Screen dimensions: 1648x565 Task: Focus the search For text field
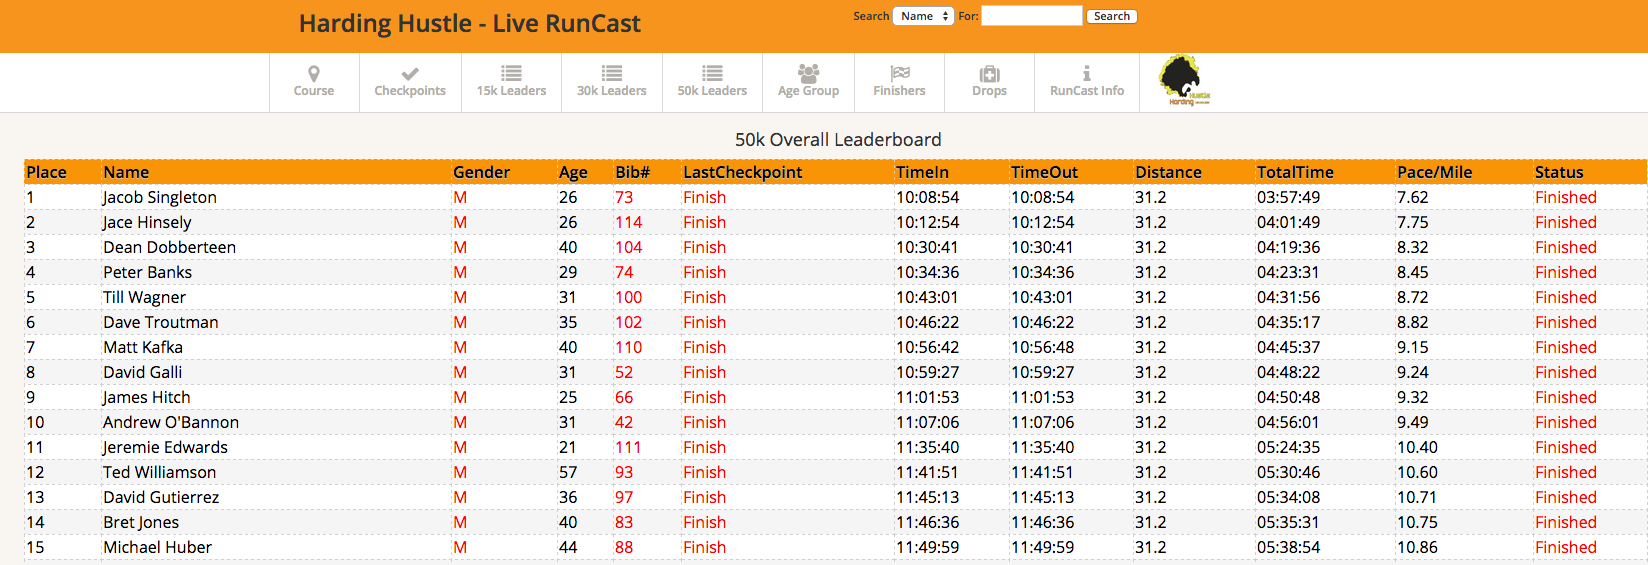click(x=1031, y=16)
